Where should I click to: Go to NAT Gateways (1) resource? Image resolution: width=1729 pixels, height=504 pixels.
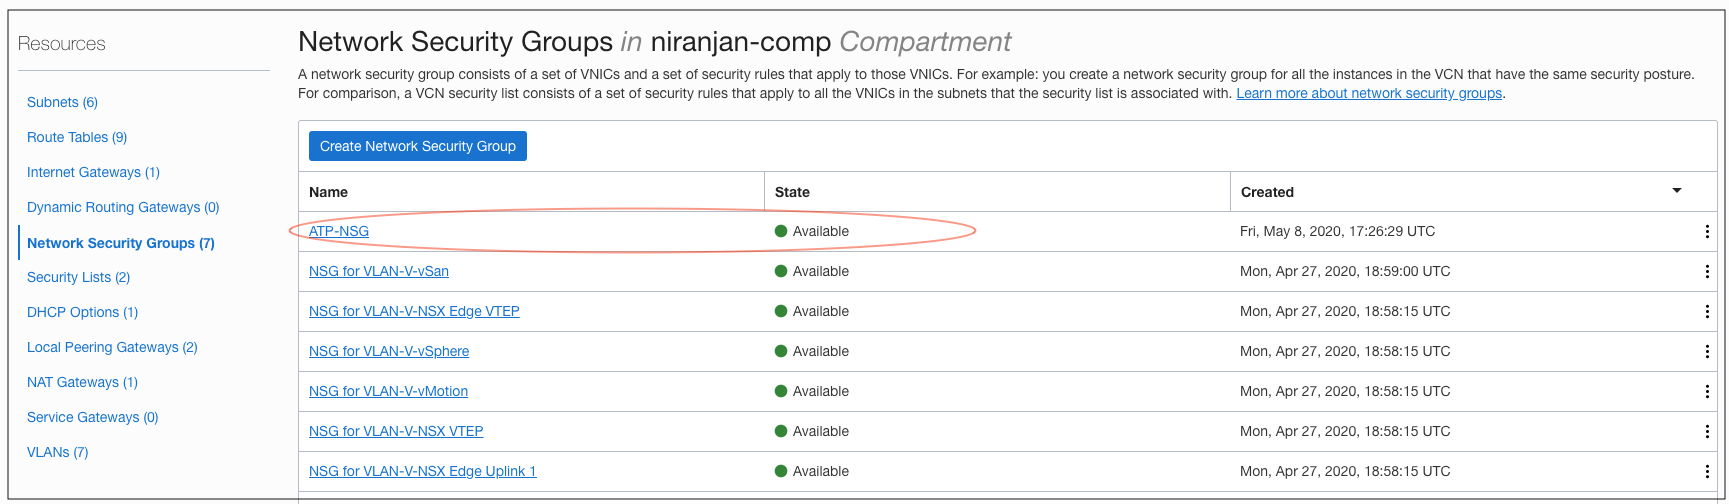coord(82,382)
